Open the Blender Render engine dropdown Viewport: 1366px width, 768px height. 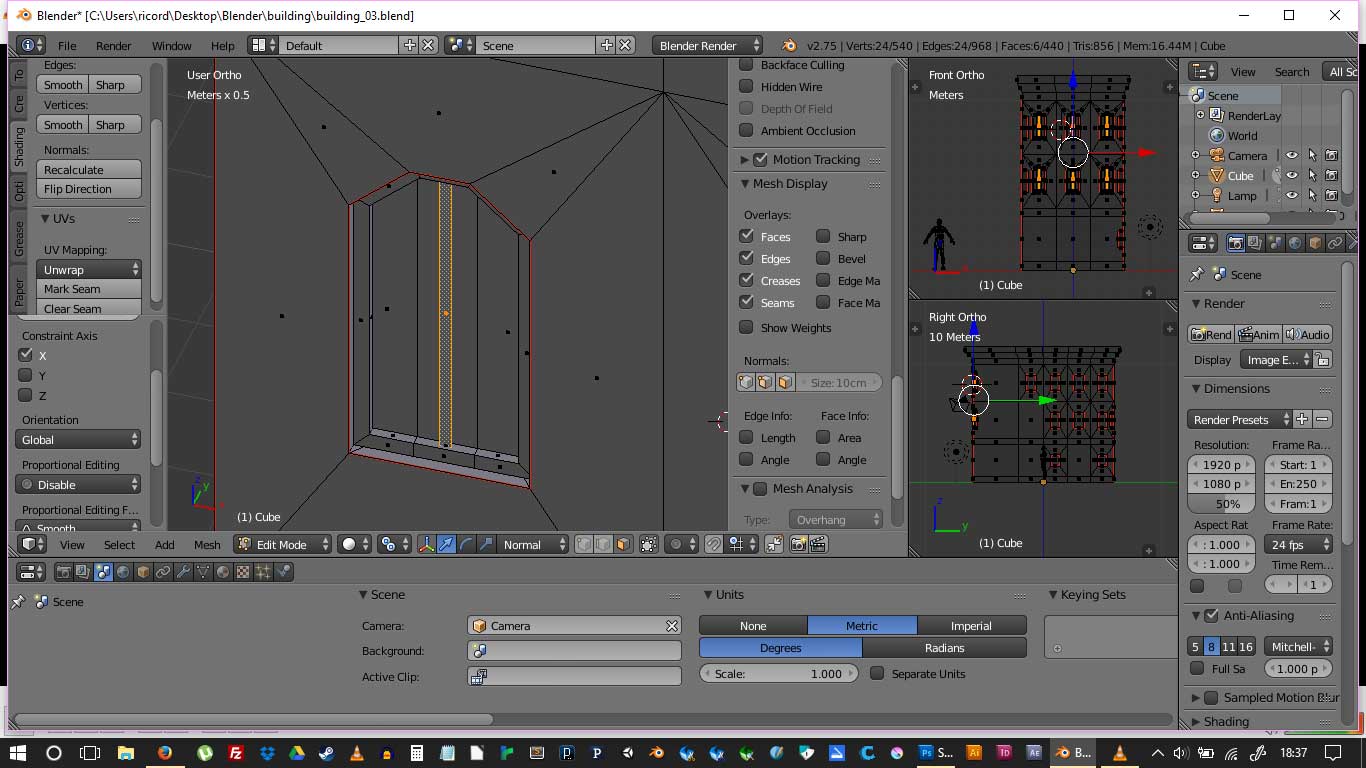pos(707,46)
